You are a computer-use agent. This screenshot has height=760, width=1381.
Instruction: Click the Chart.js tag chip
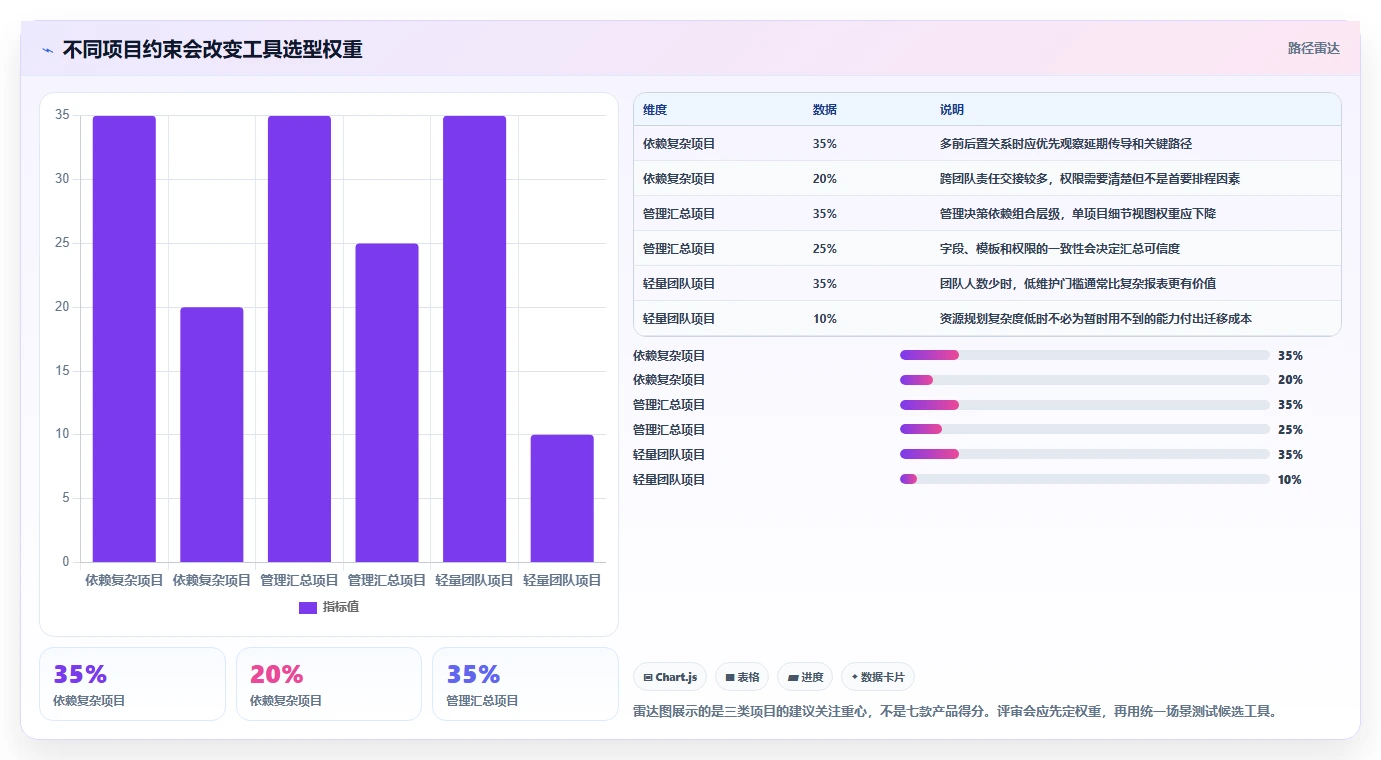point(670,677)
